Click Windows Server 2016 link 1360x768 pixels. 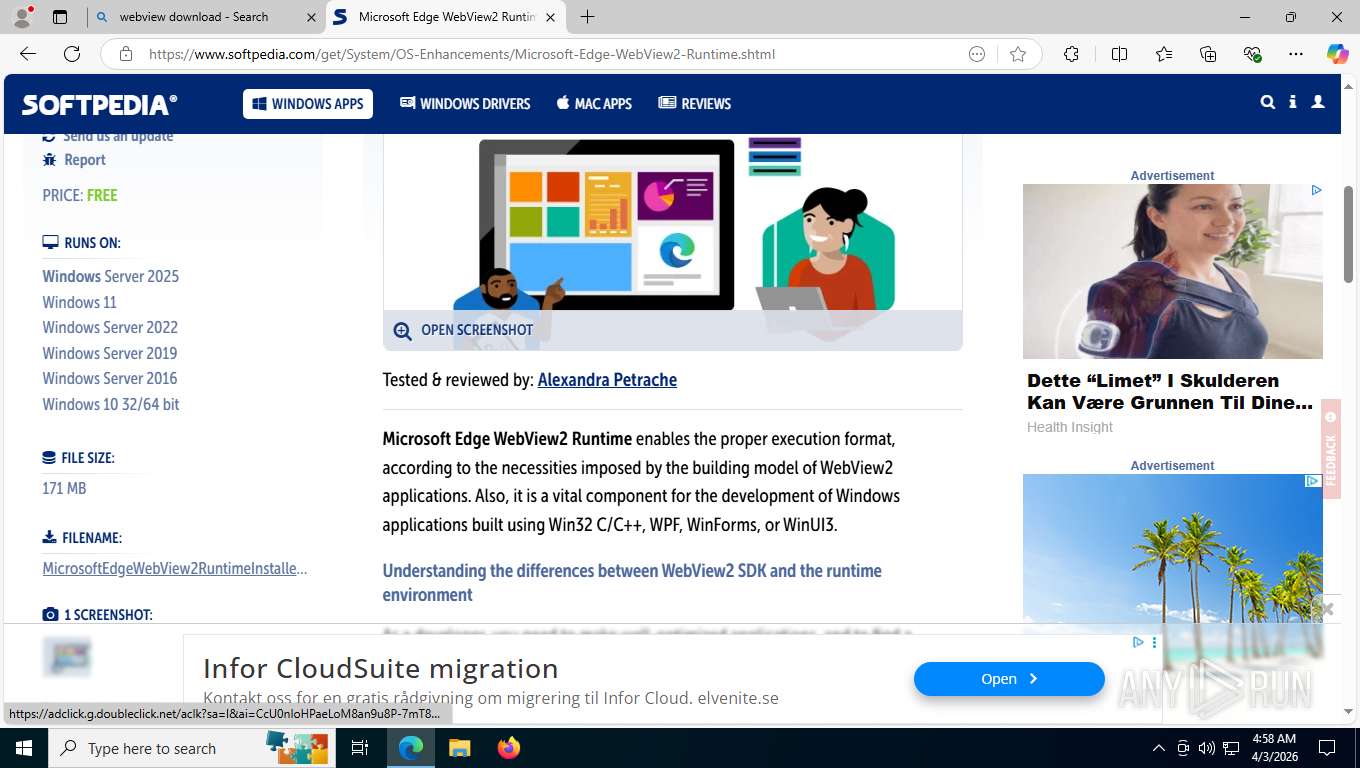coord(110,378)
